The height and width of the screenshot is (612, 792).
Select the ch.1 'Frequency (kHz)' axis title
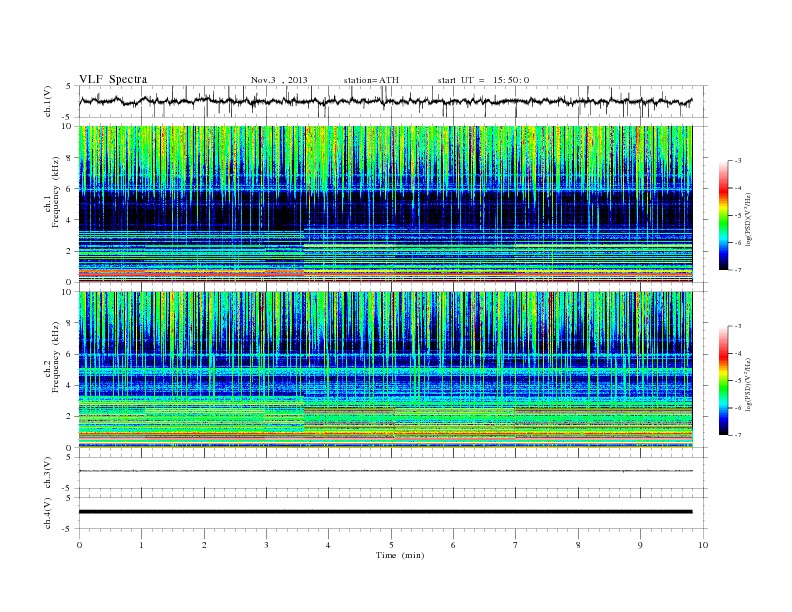56,192
